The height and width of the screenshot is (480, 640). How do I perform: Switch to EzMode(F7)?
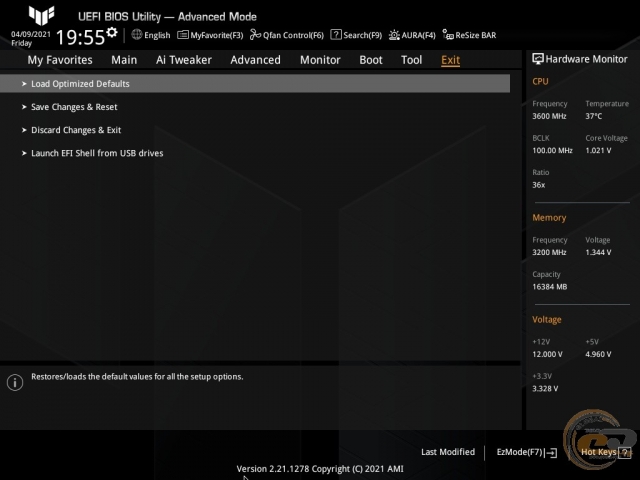(519, 452)
